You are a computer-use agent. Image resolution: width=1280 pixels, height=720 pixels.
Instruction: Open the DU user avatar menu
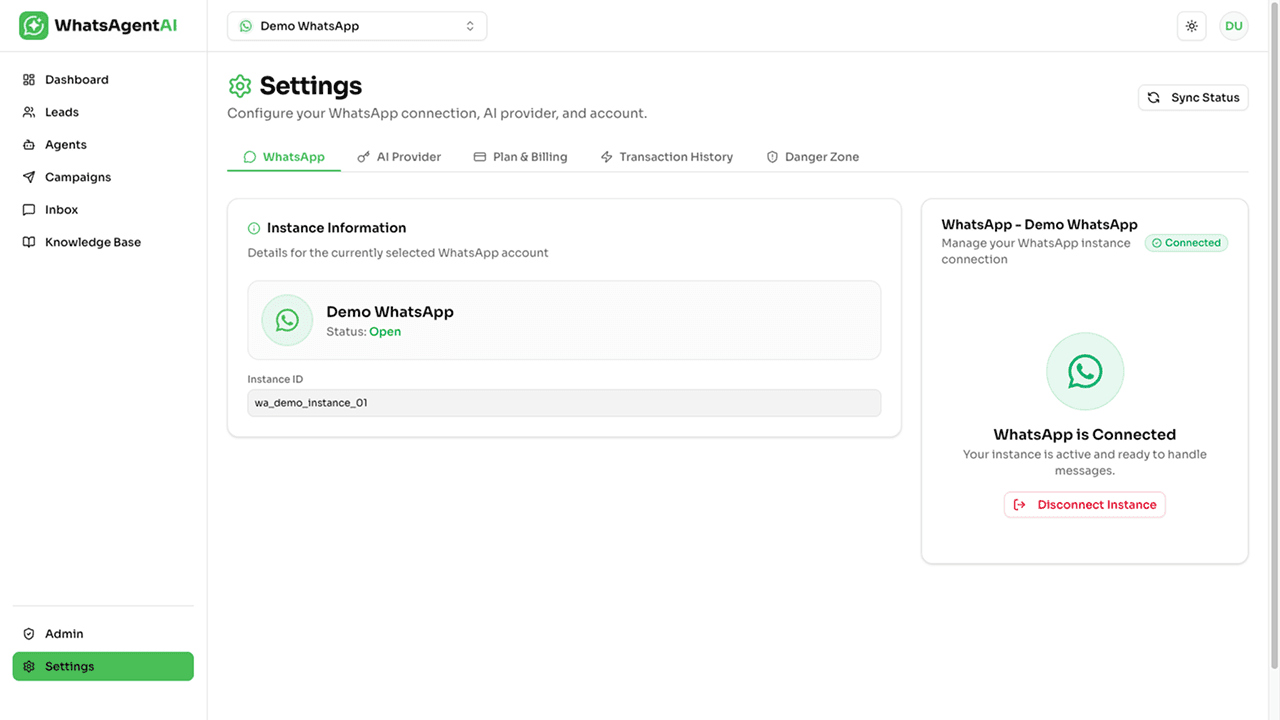(1234, 26)
